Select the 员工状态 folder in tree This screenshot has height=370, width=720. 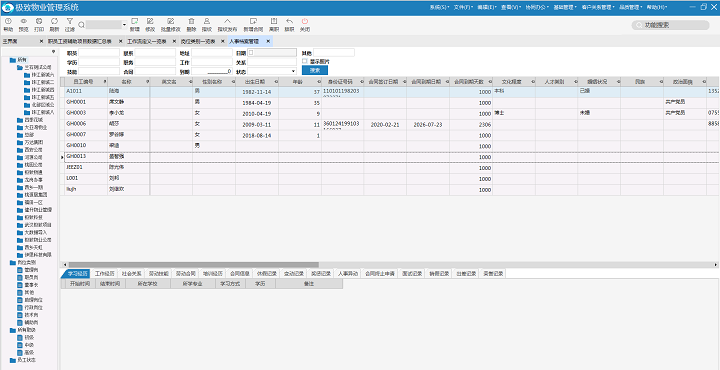click(x=22, y=360)
